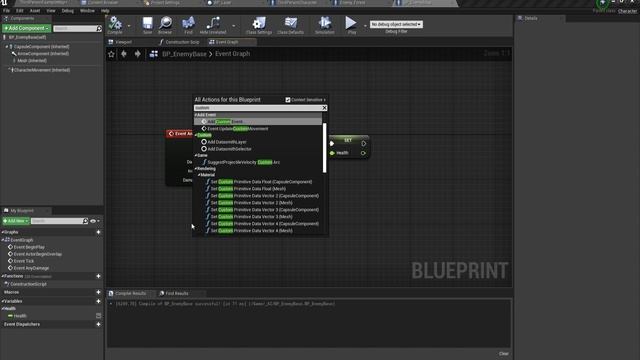Open the Add New dropdown in My Blueprint
The image size is (640, 360).
(x=16, y=221)
